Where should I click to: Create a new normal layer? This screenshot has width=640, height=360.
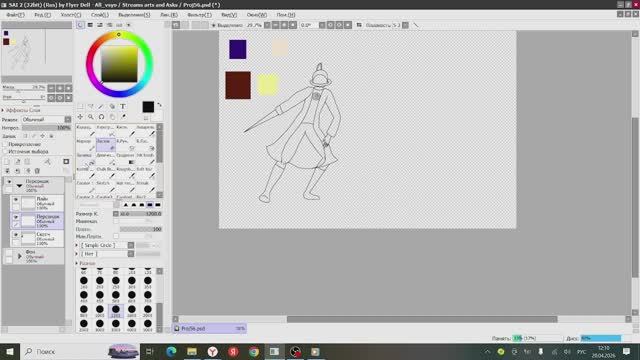coord(7,162)
